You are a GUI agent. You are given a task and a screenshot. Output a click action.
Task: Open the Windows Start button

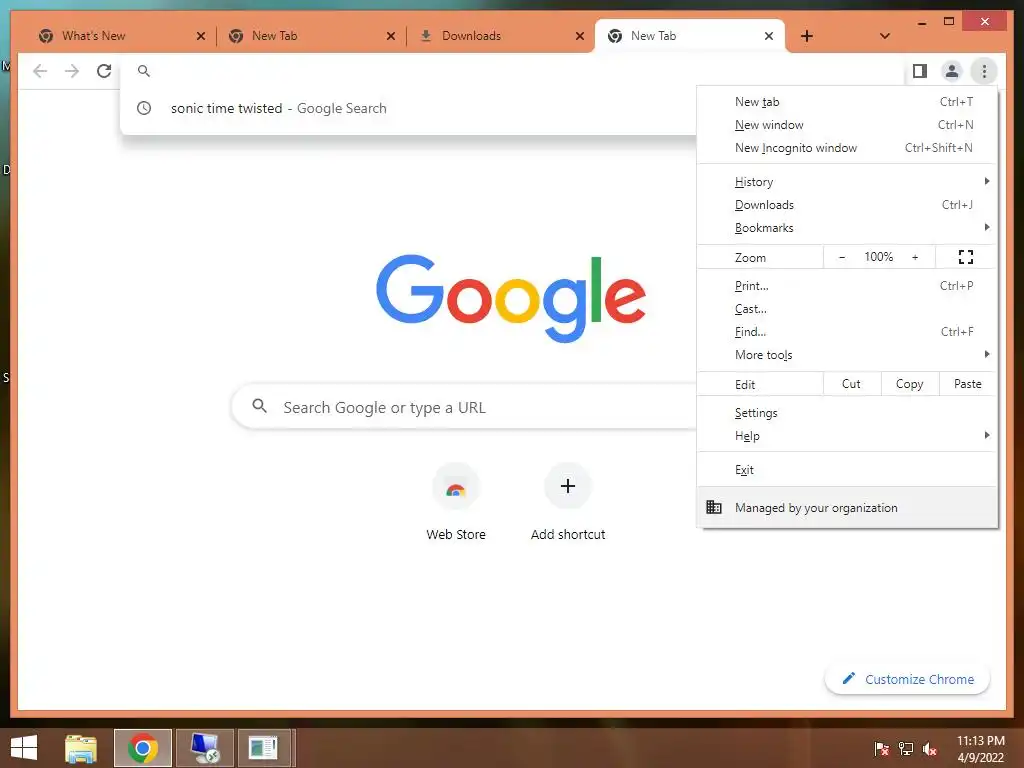pyautogui.click(x=24, y=748)
